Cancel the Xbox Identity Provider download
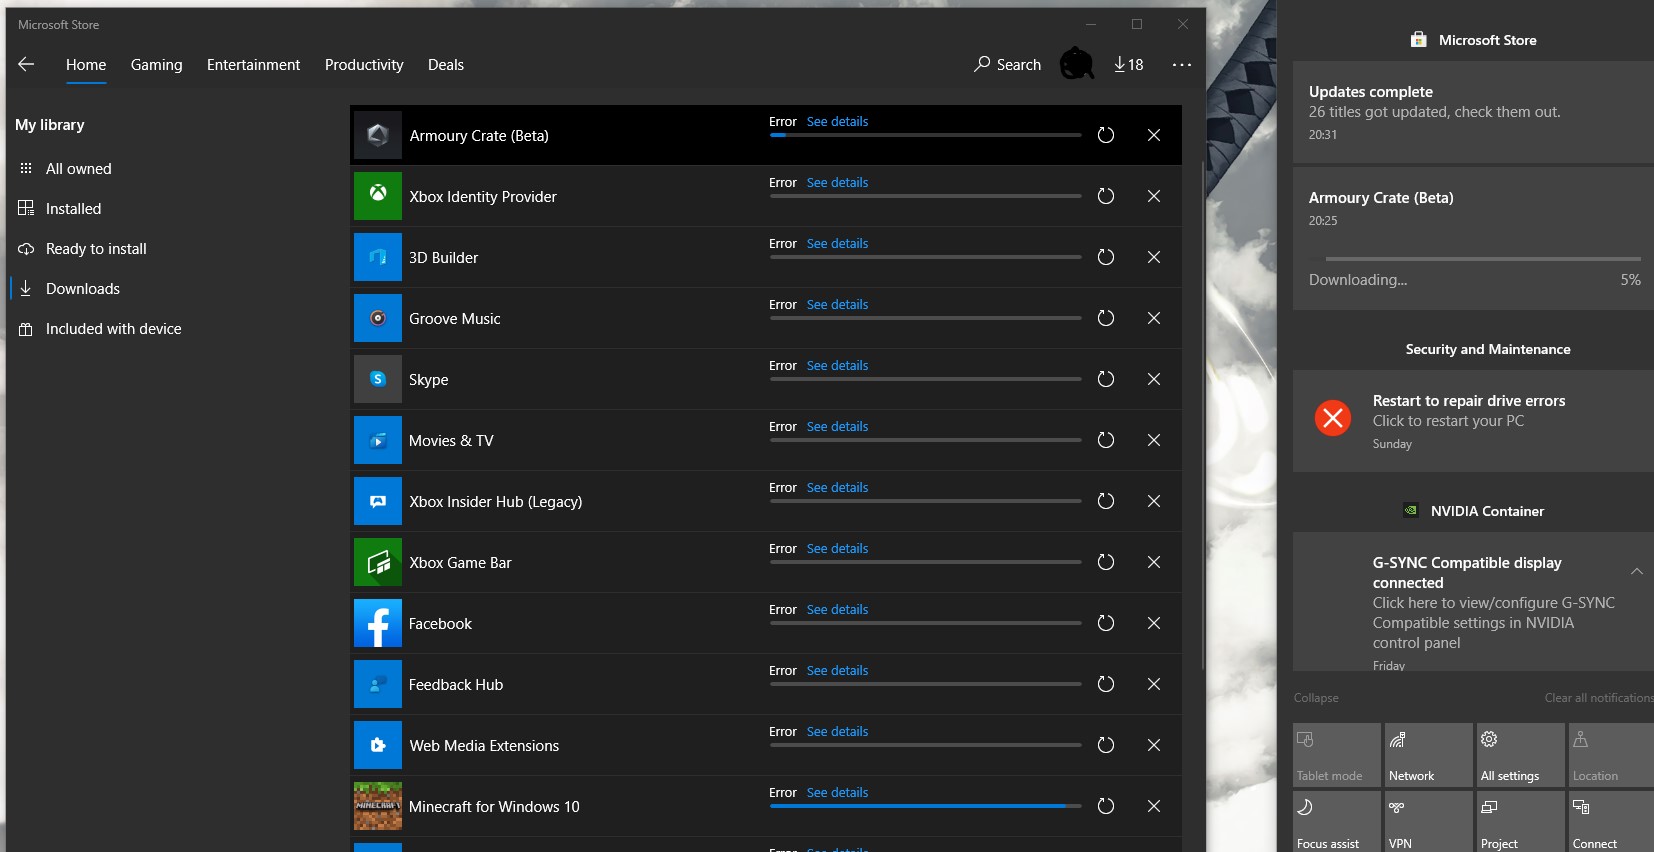 click(x=1153, y=196)
